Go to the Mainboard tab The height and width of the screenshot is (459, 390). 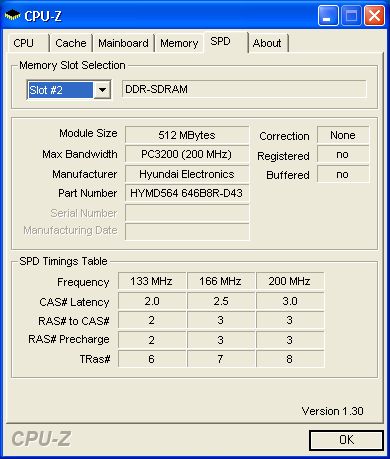[x=123, y=43]
